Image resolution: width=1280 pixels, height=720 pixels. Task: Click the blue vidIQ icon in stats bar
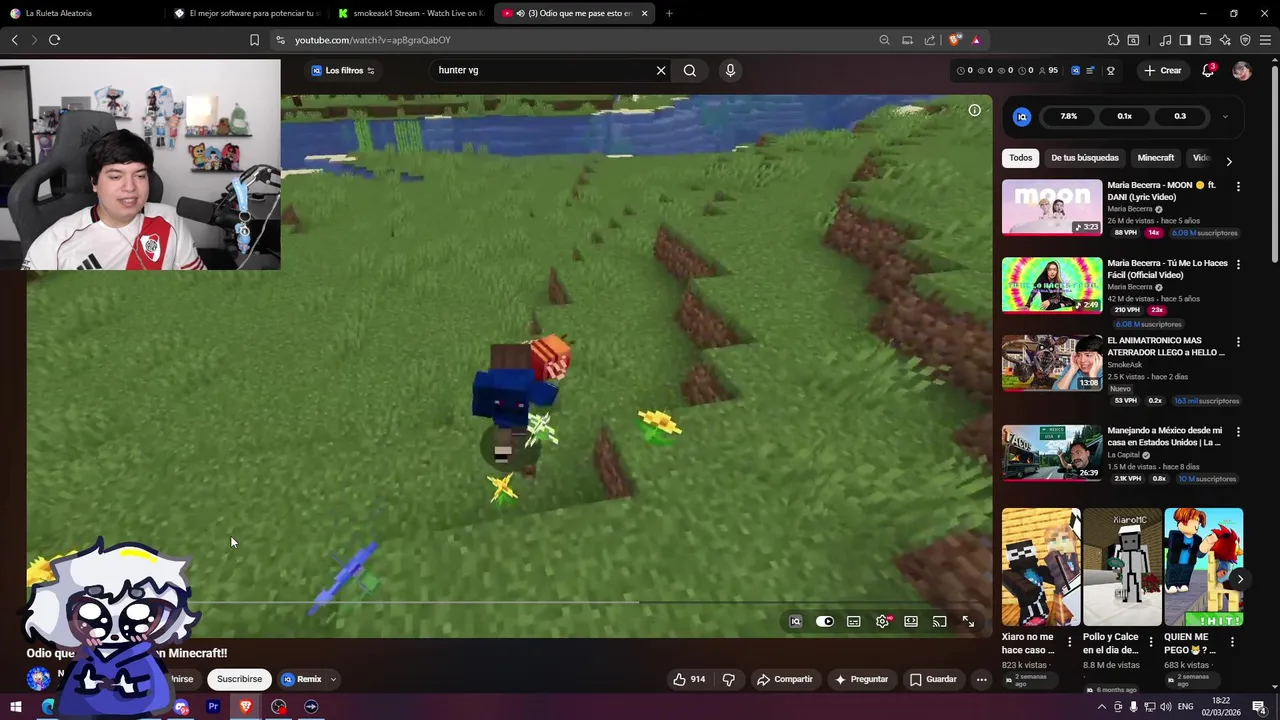1076,70
